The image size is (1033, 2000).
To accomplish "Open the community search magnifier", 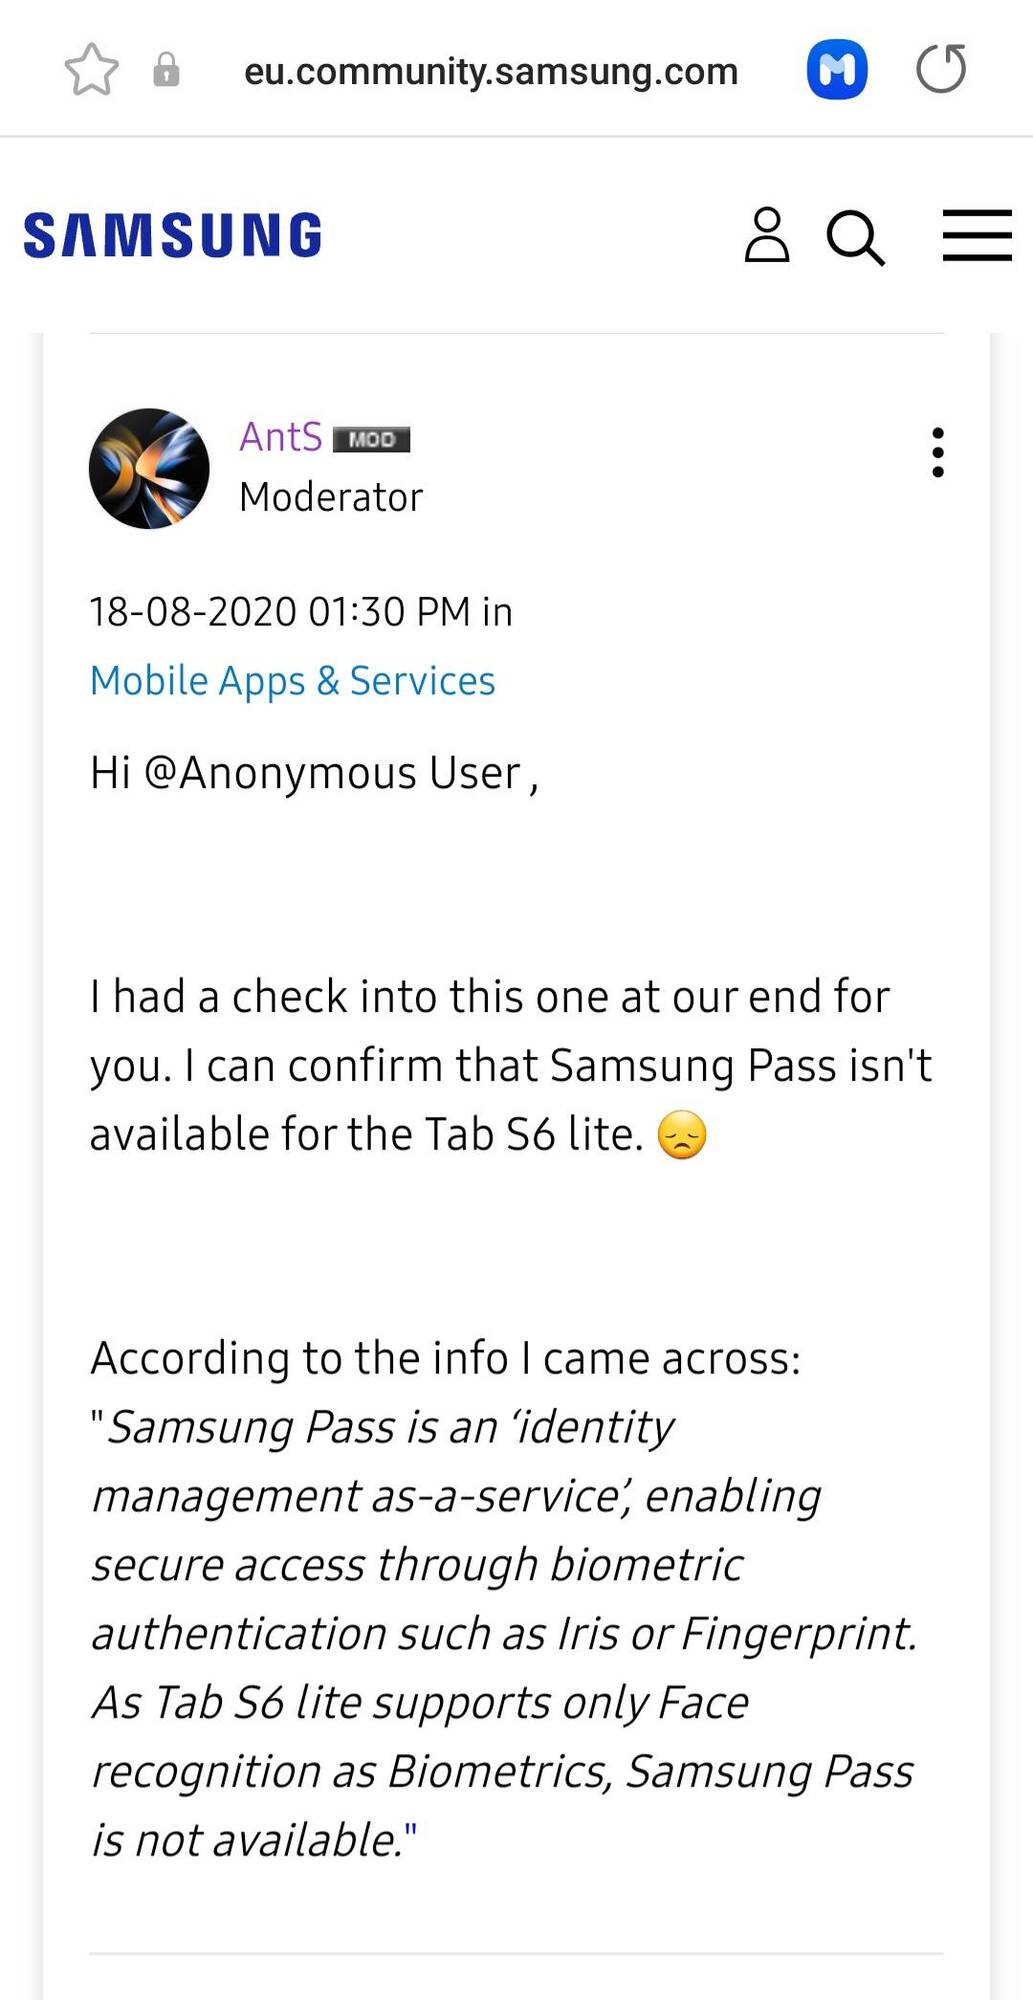I will pyautogui.click(x=855, y=238).
